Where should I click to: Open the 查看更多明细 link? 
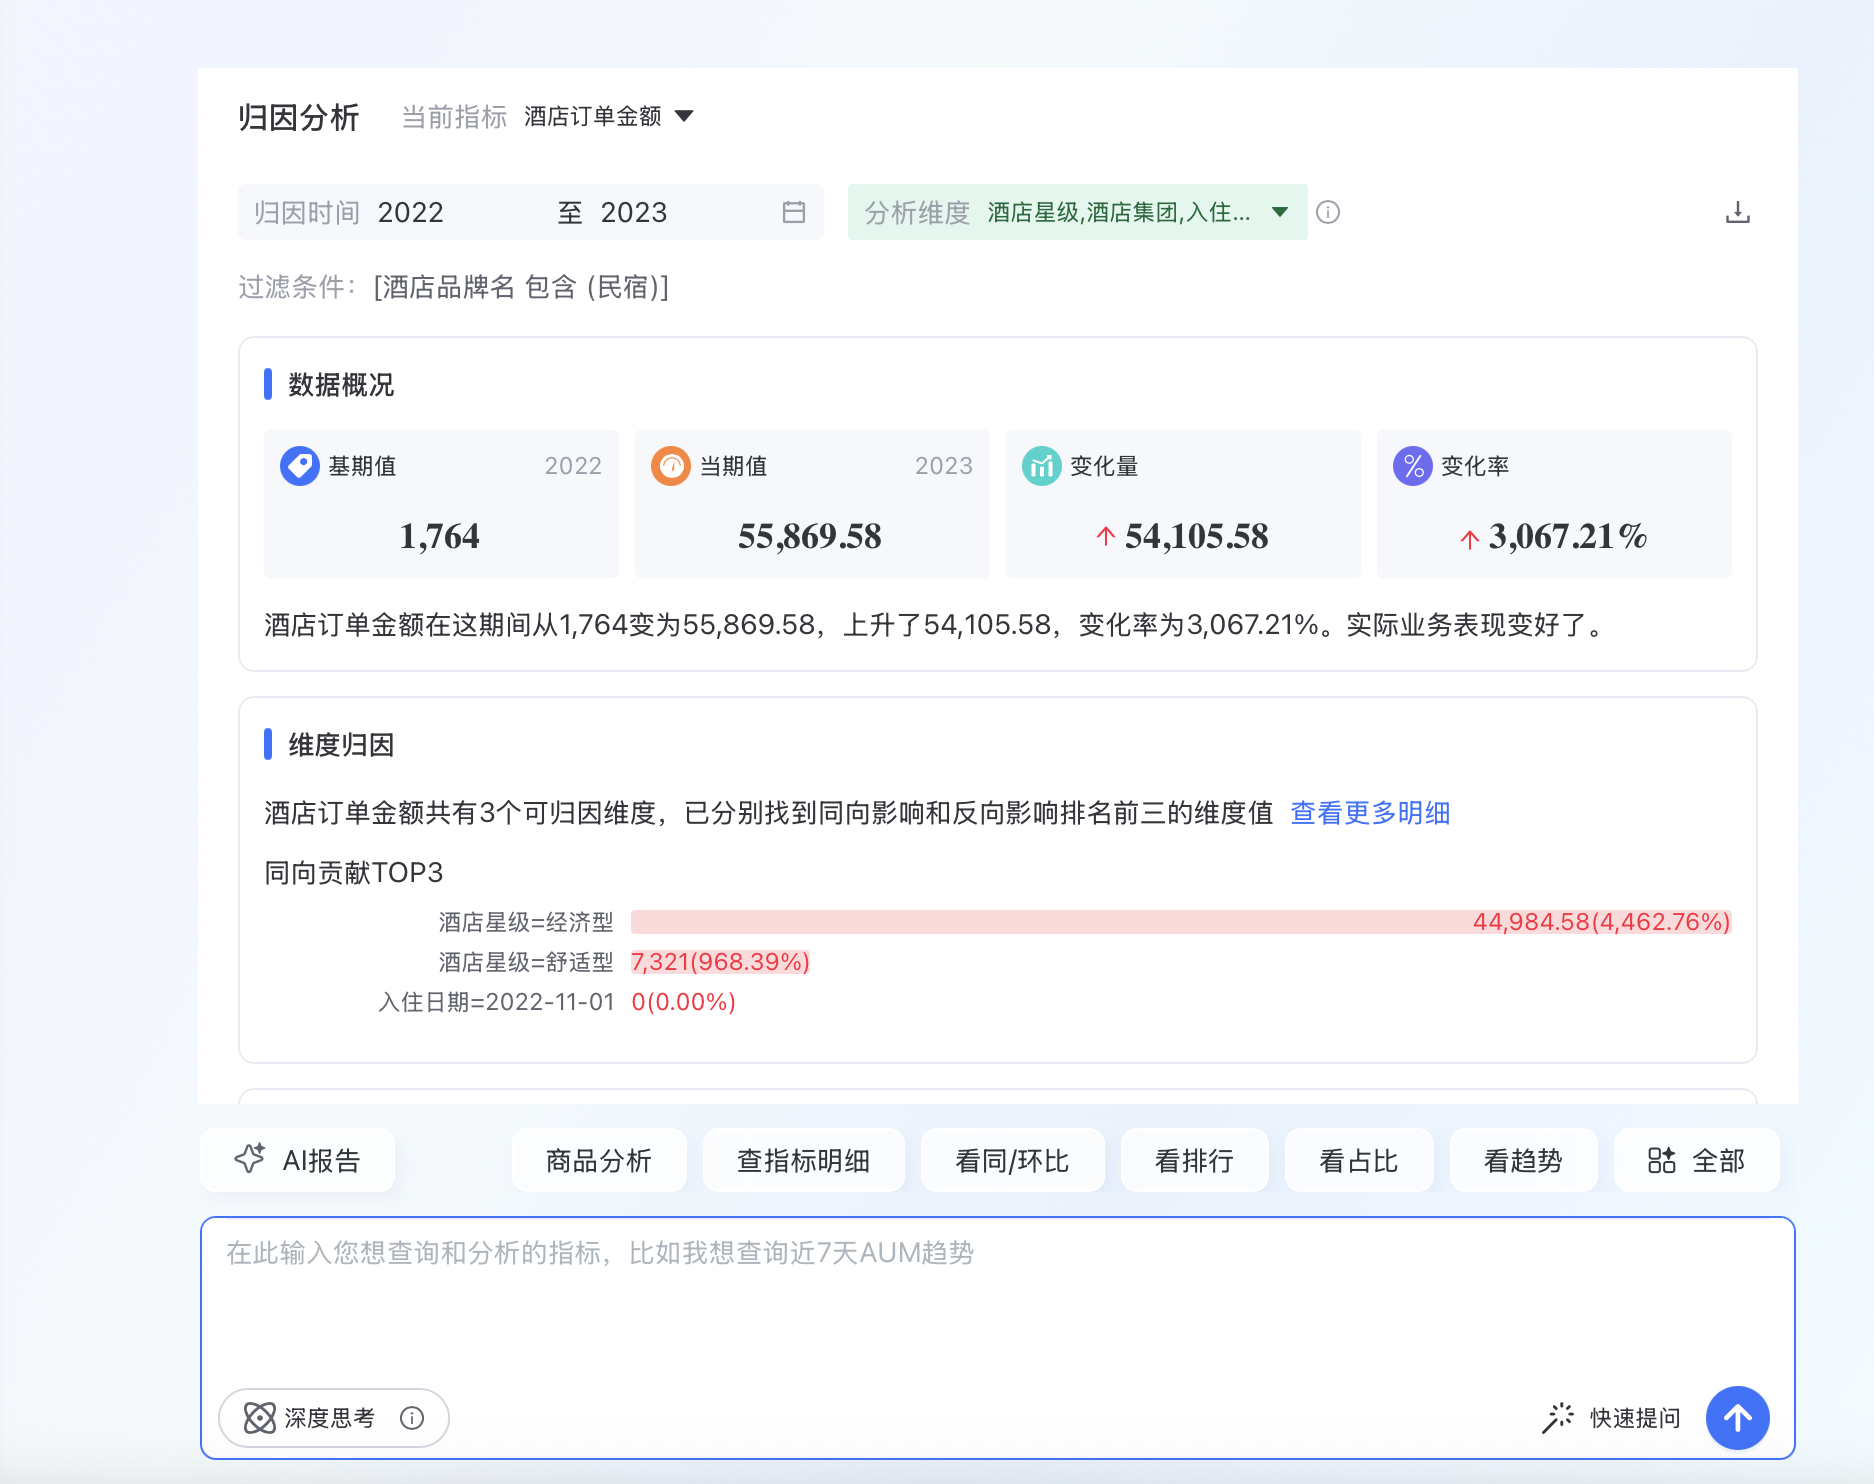(x=1370, y=813)
